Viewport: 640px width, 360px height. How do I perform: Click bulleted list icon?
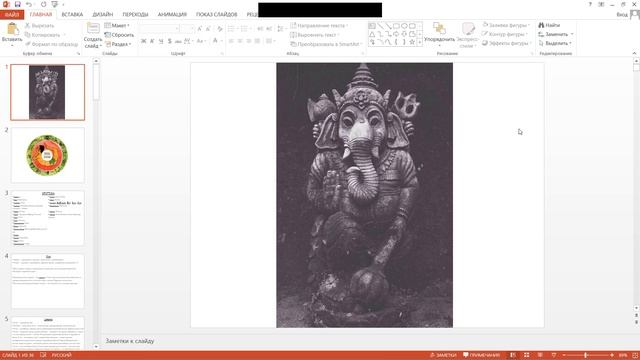coord(232,29)
